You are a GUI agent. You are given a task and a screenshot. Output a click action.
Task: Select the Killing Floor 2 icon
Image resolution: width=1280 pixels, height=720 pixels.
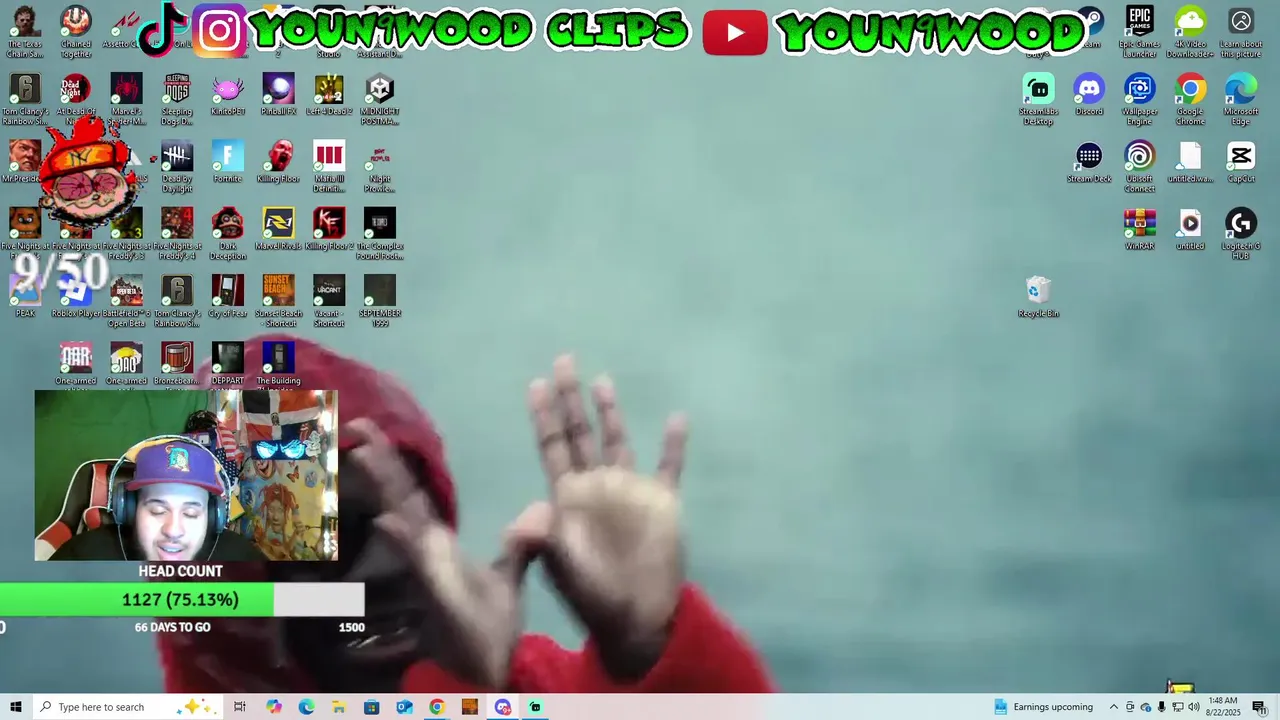point(329,229)
